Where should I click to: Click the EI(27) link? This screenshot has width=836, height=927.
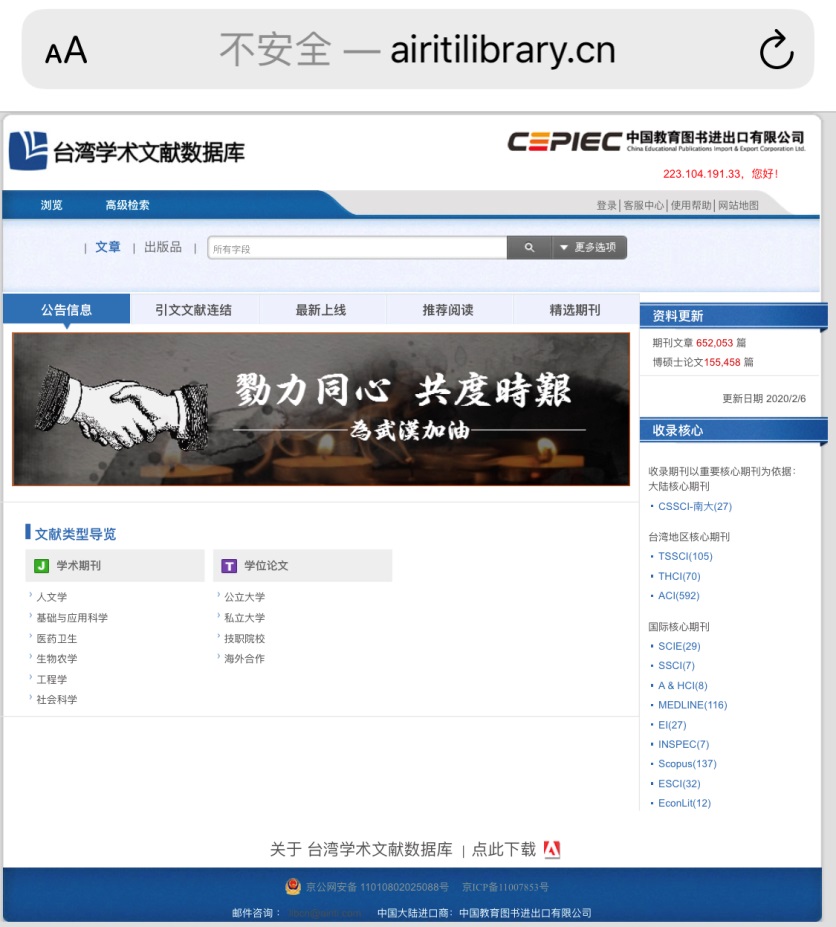[672, 725]
